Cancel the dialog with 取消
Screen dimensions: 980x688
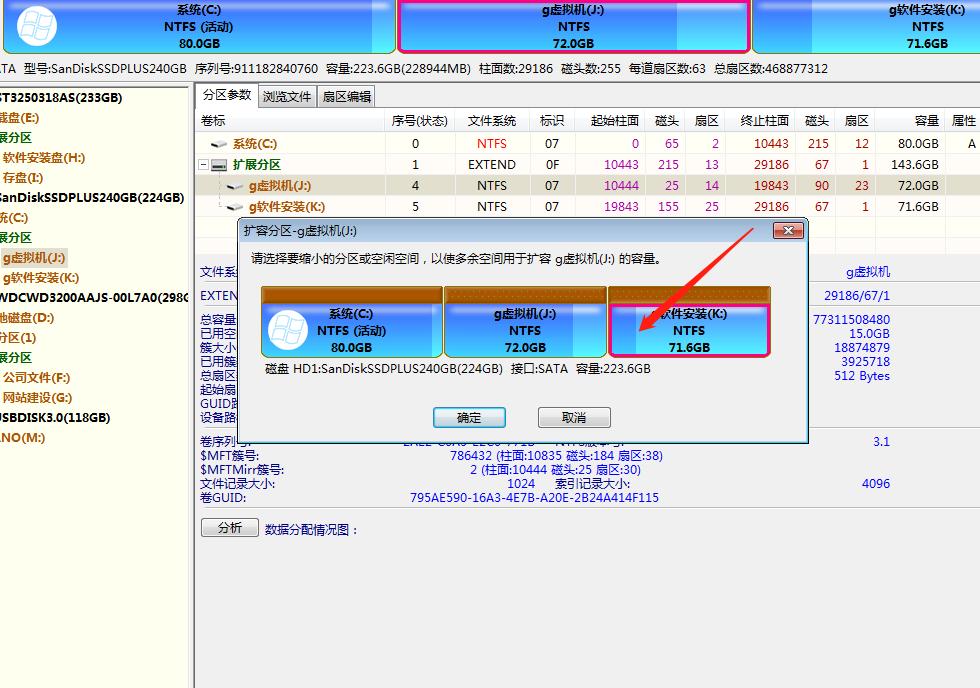[x=574, y=417]
